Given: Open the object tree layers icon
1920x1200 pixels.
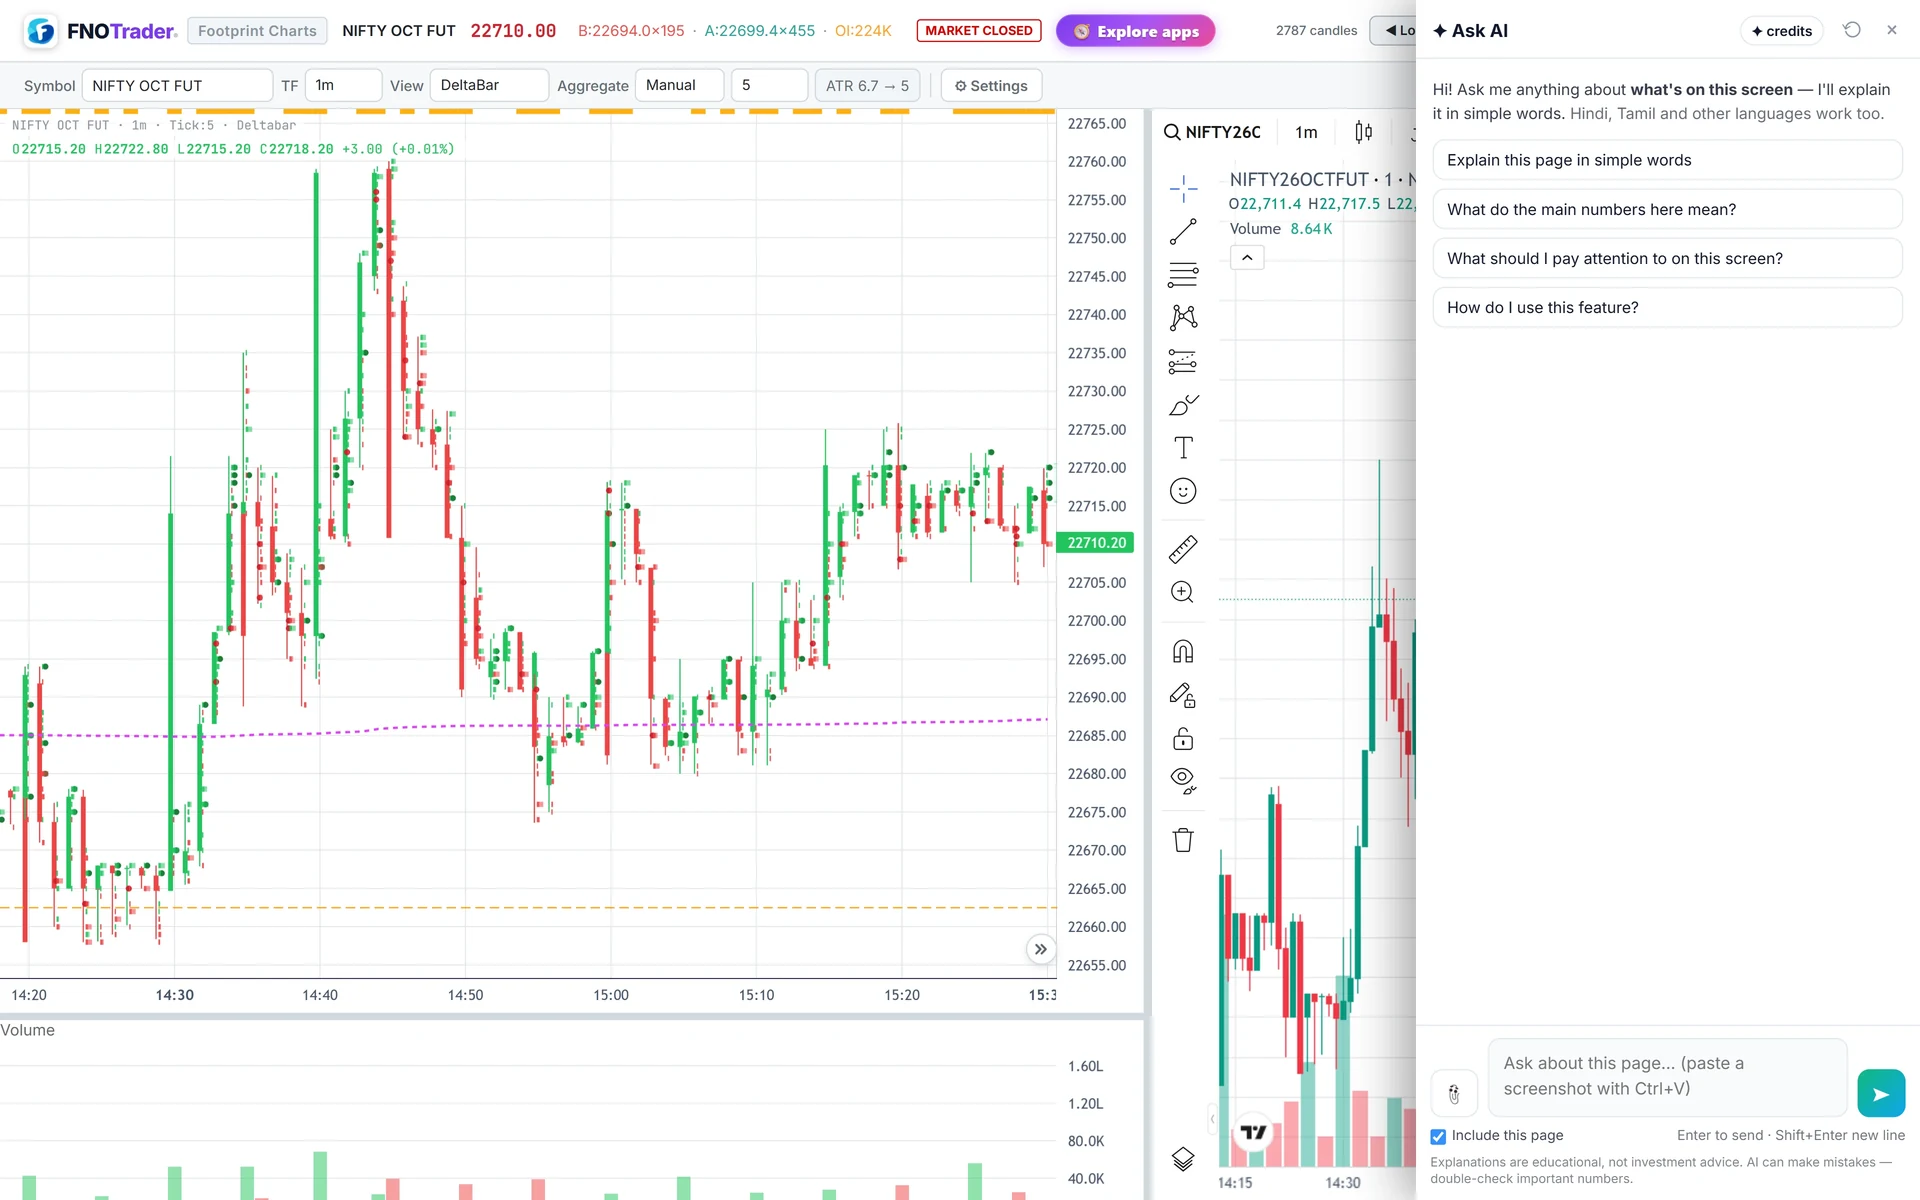Looking at the screenshot, I should click(1183, 1159).
